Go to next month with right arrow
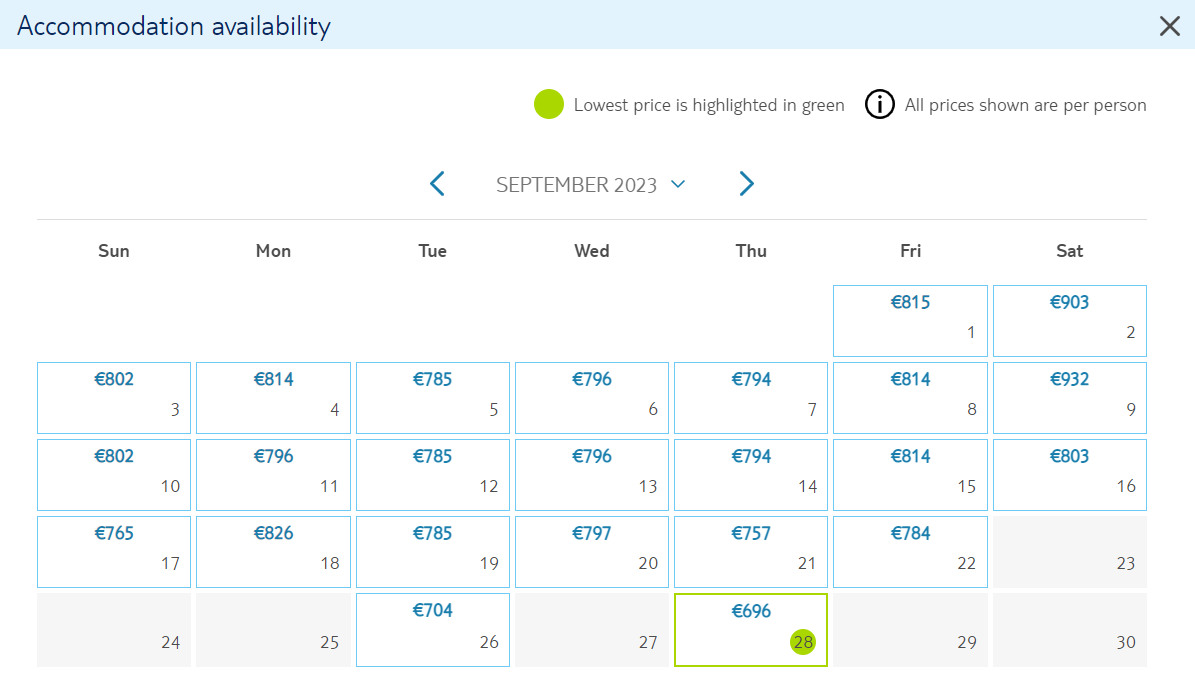 tap(746, 184)
